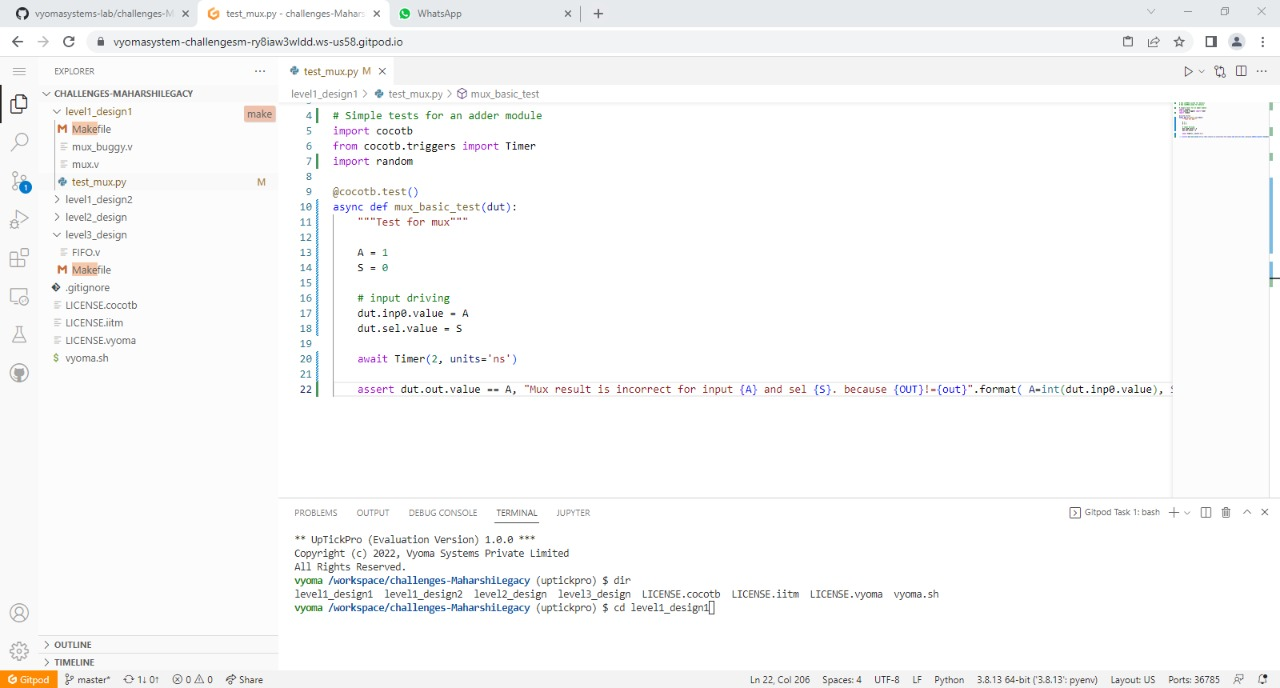Open the Accounts icon
Screen dimensions: 1280x688
click(x=19, y=613)
